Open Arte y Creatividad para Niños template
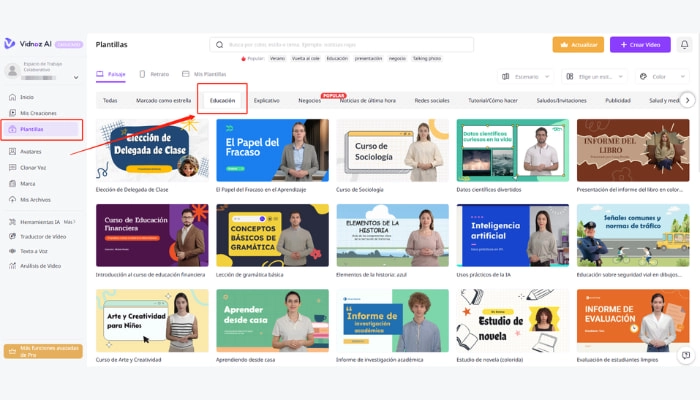This screenshot has height=400, width=700. 152,321
